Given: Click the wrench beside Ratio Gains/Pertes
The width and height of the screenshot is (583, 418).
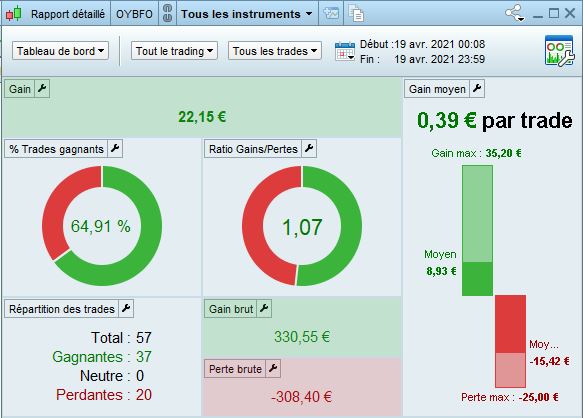Looking at the screenshot, I should click(x=309, y=148).
